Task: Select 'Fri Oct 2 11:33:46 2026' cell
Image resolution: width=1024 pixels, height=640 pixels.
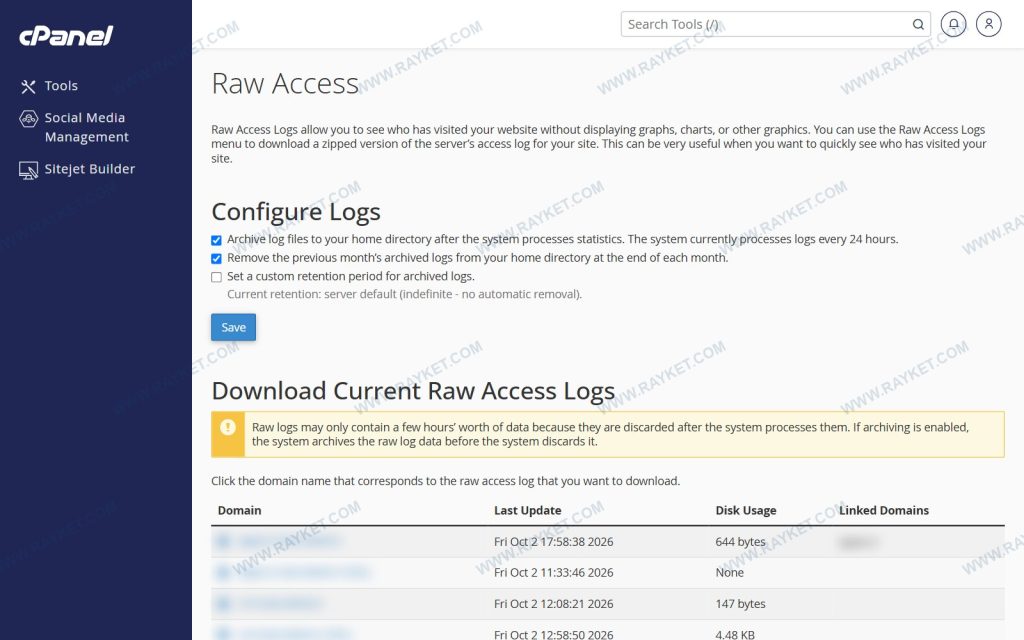Action: [x=554, y=573]
